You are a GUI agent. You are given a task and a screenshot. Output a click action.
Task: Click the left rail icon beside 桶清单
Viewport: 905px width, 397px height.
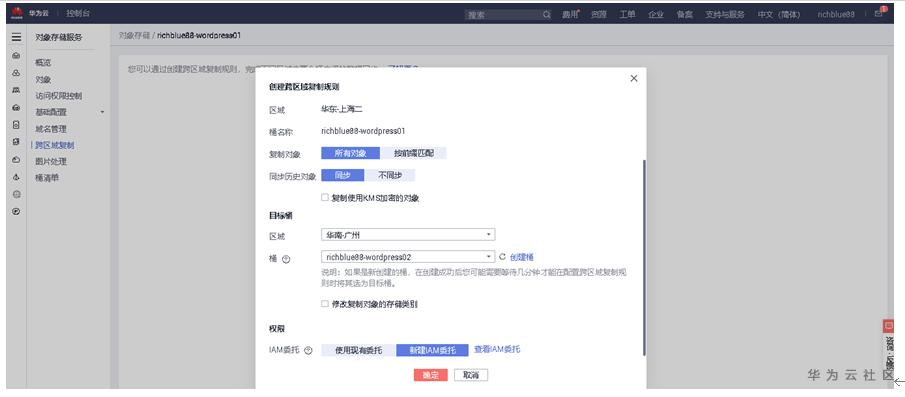16,177
